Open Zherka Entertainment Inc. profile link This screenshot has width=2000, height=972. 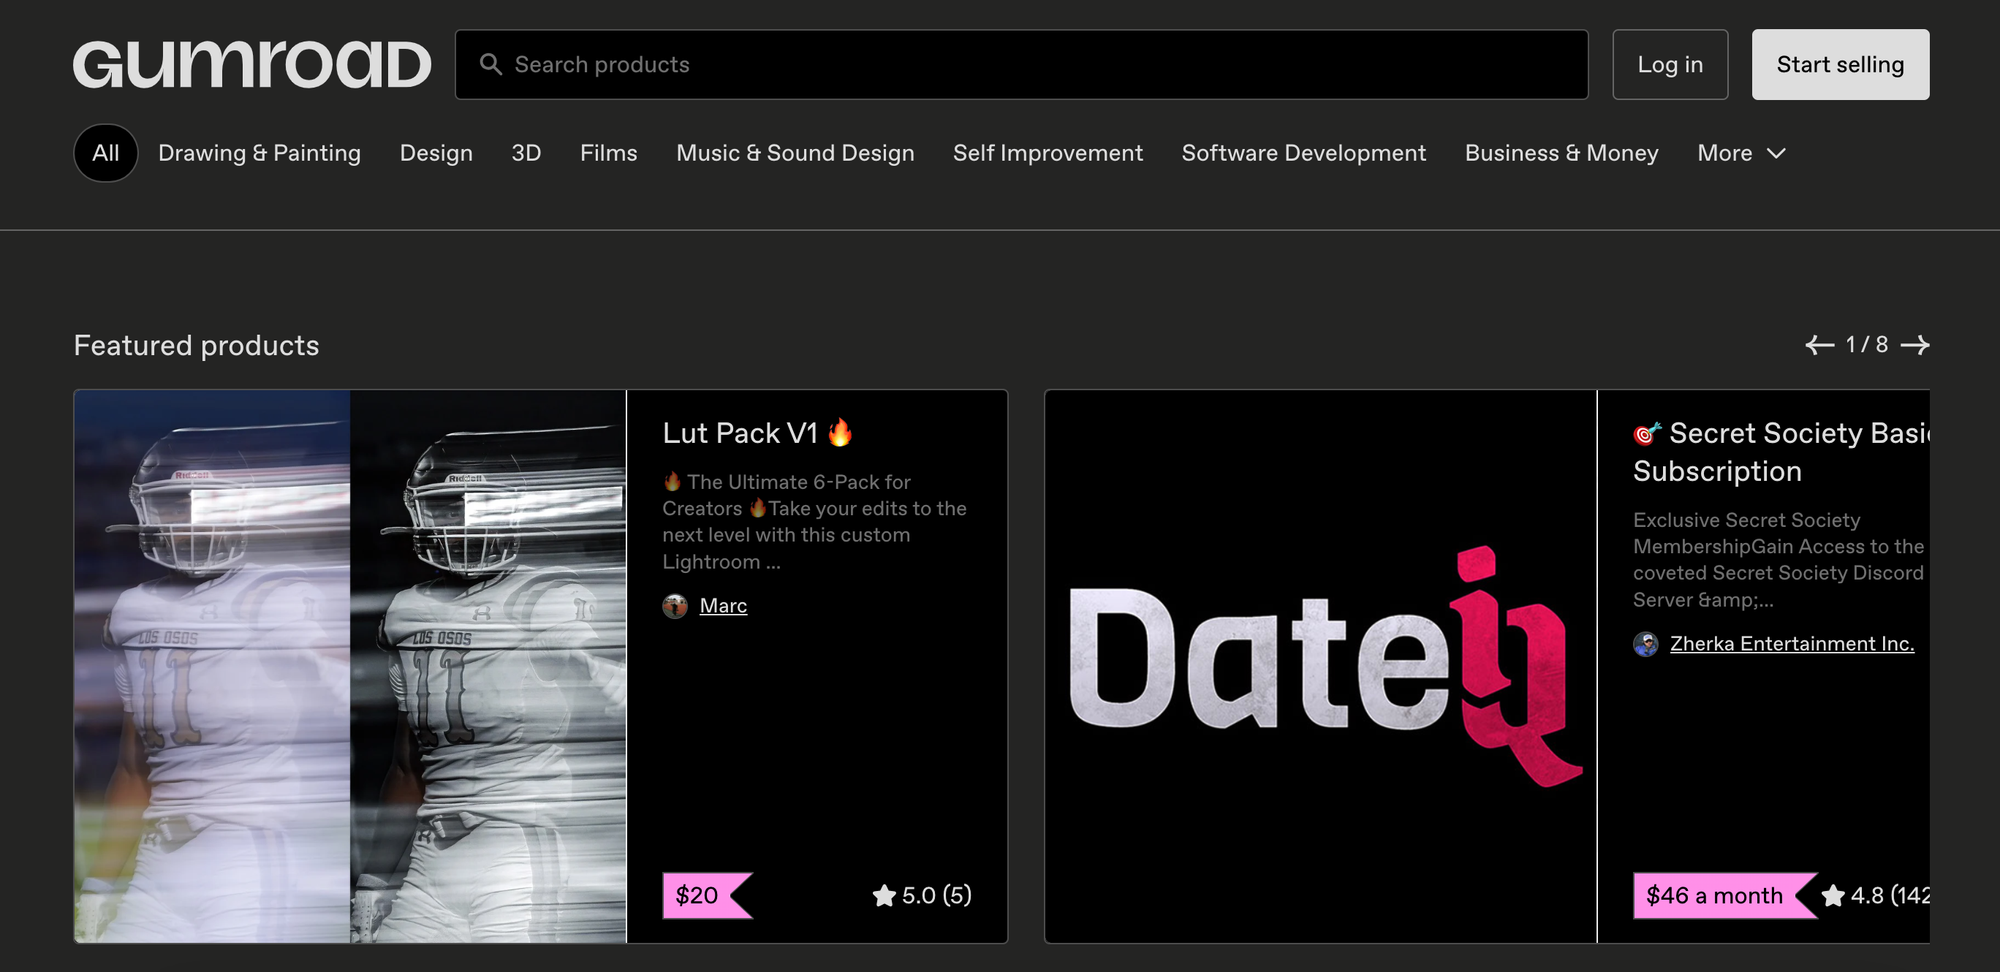(x=1792, y=644)
